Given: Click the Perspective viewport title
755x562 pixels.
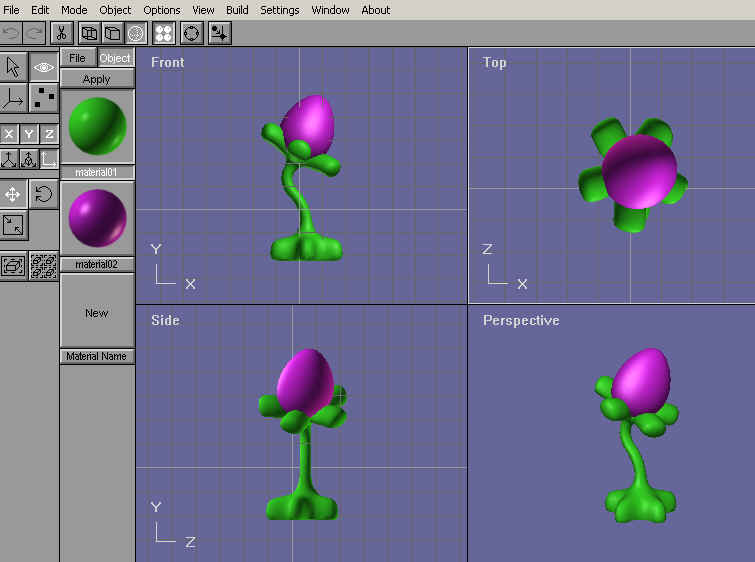Looking at the screenshot, I should 521,321.
